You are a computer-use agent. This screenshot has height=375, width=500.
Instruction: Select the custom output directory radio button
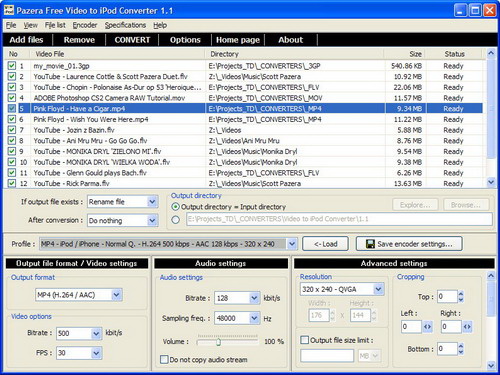[x=175, y=219]
